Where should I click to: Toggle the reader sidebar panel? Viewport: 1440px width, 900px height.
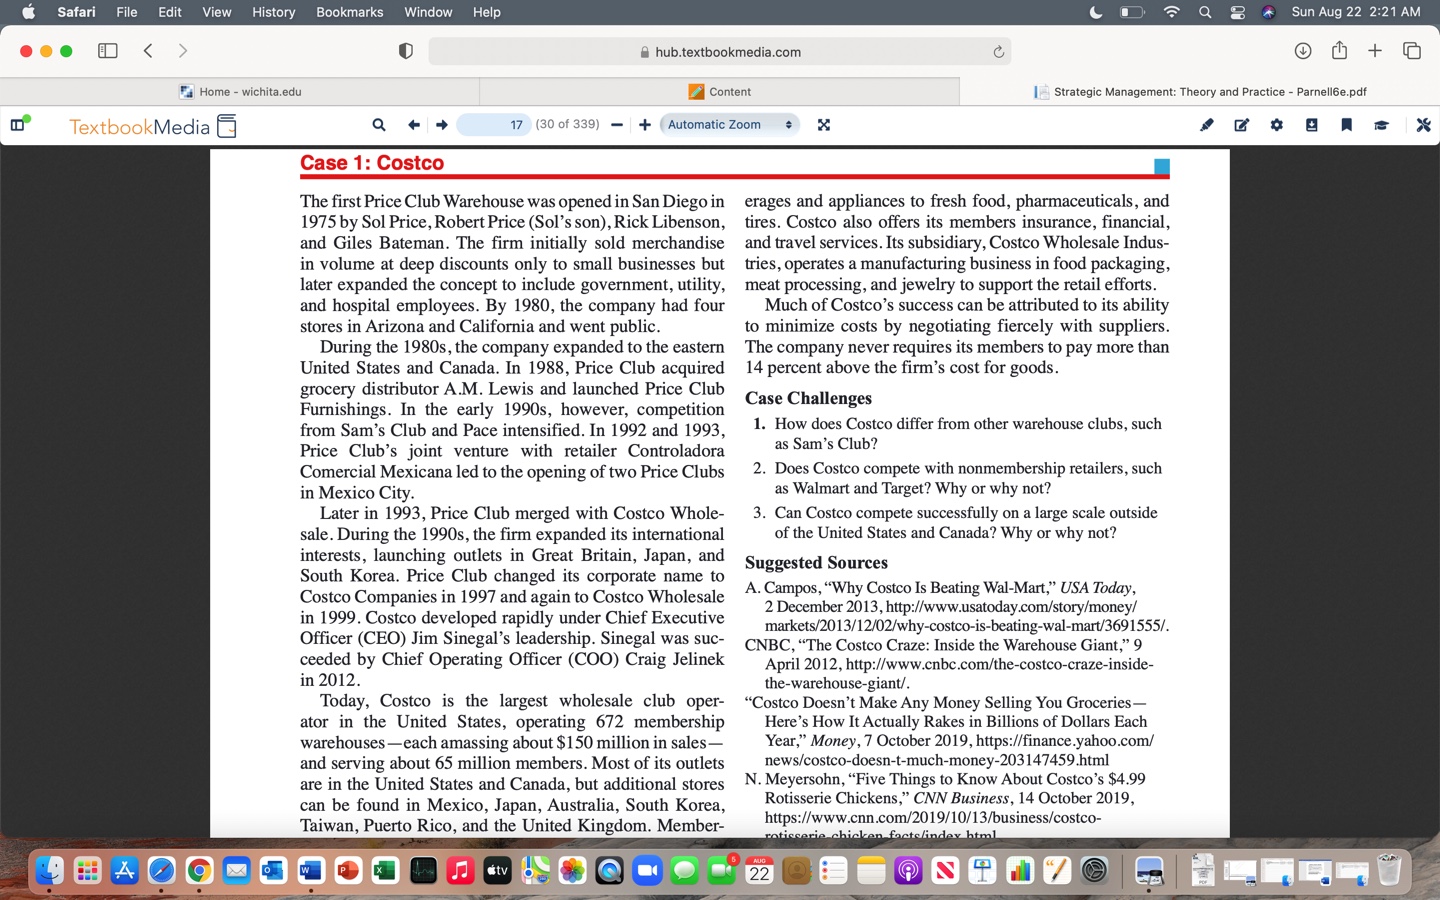pos(18,124)
